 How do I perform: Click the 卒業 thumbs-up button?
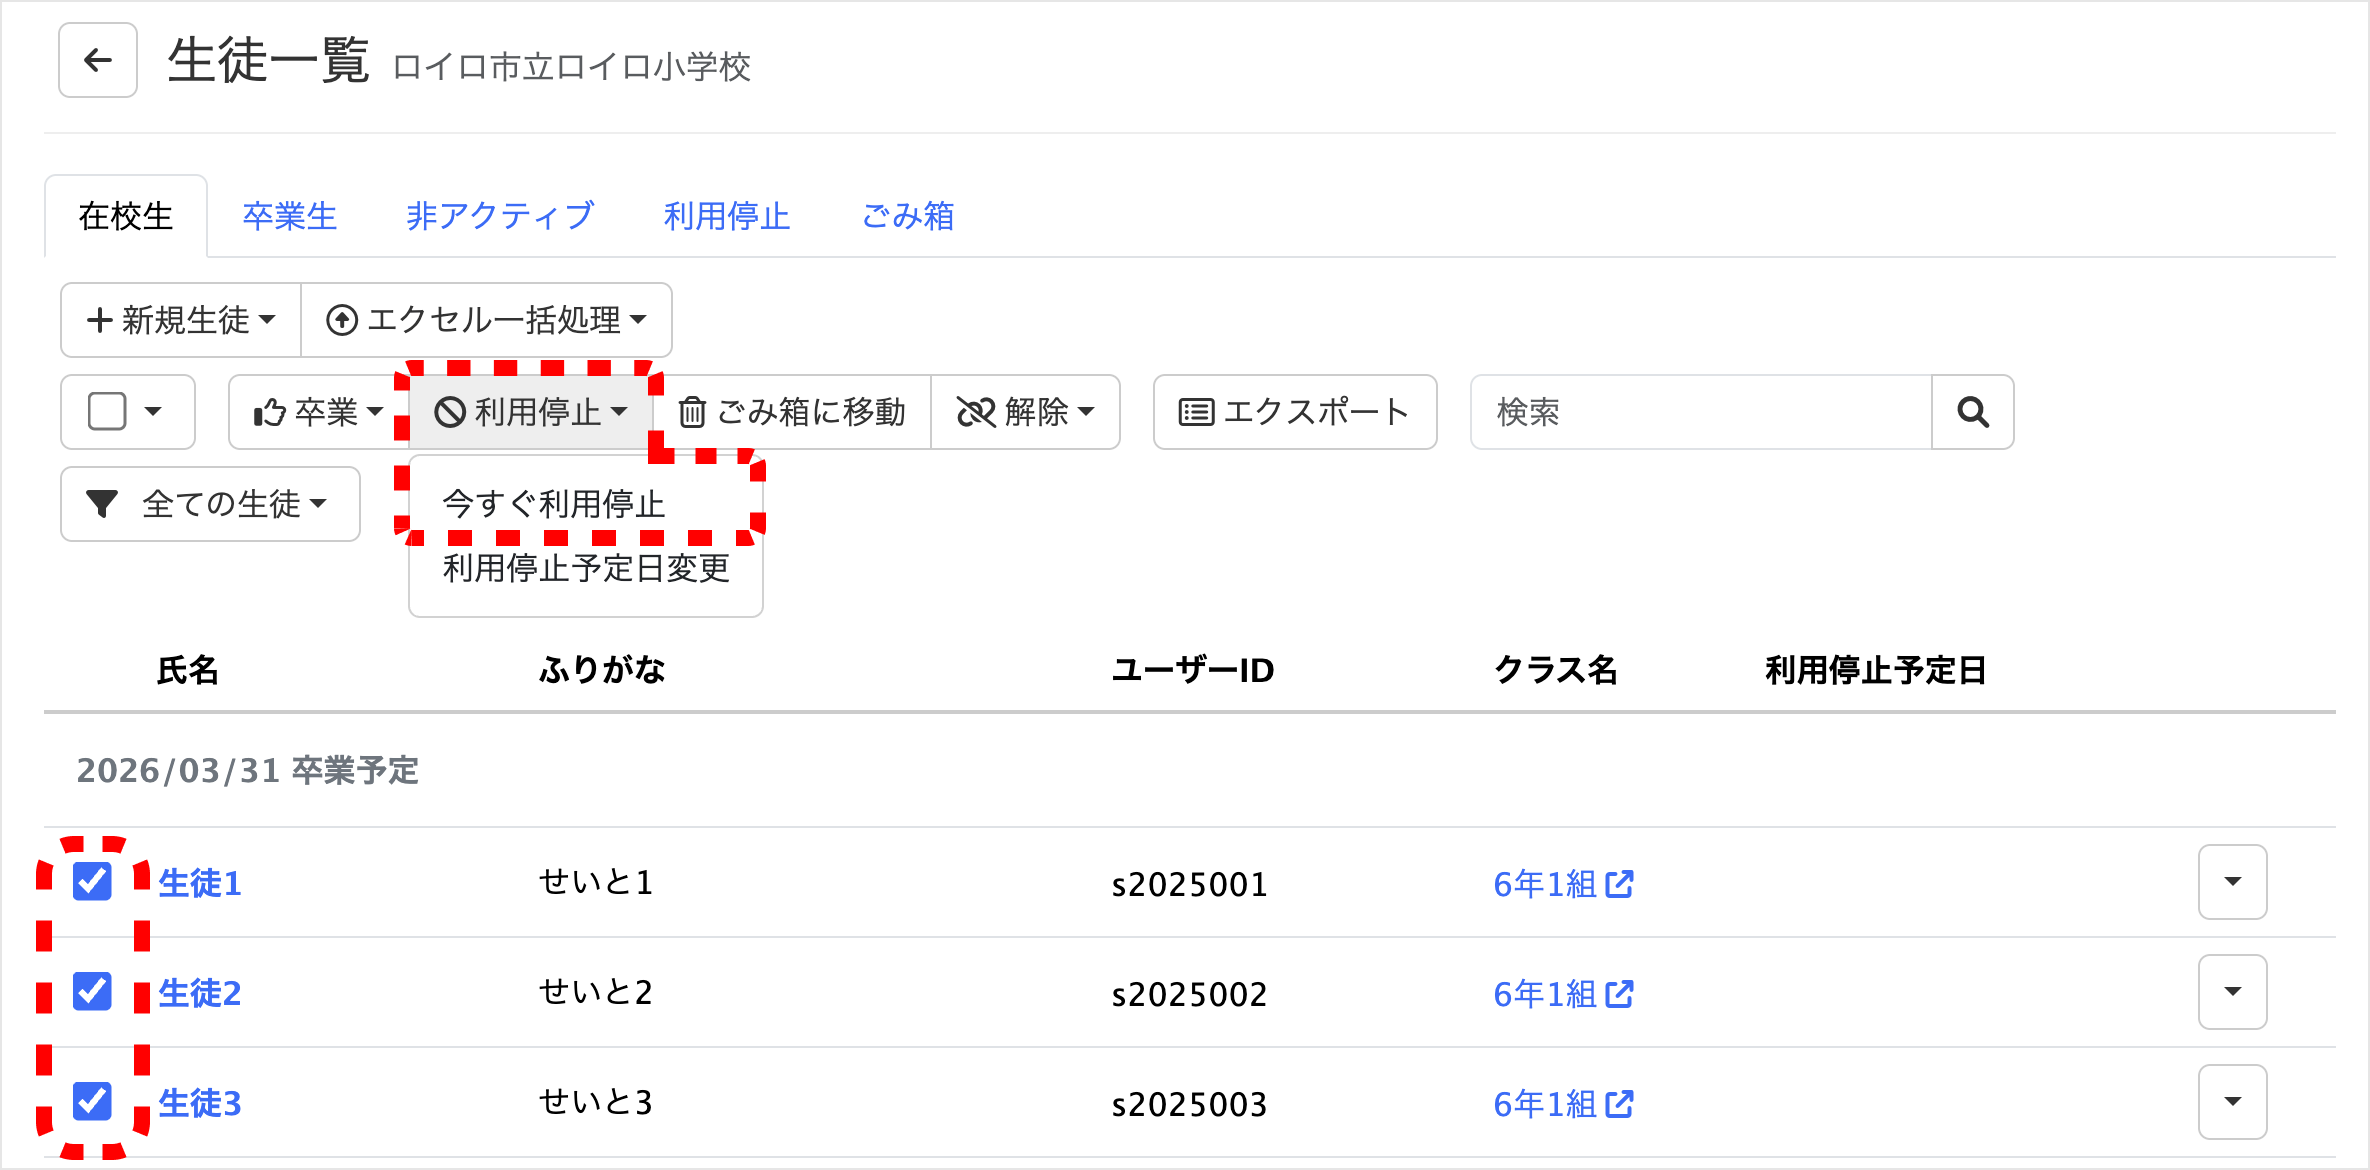point(317,412)
